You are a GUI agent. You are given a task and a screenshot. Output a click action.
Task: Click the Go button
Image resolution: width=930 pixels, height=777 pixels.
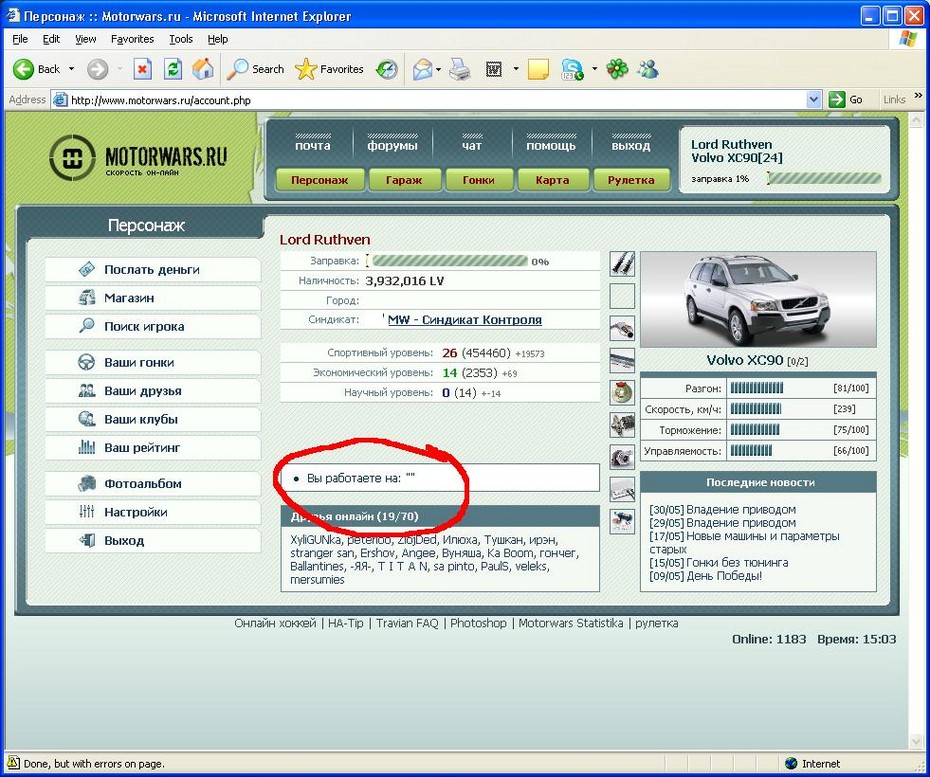point(846,100)
